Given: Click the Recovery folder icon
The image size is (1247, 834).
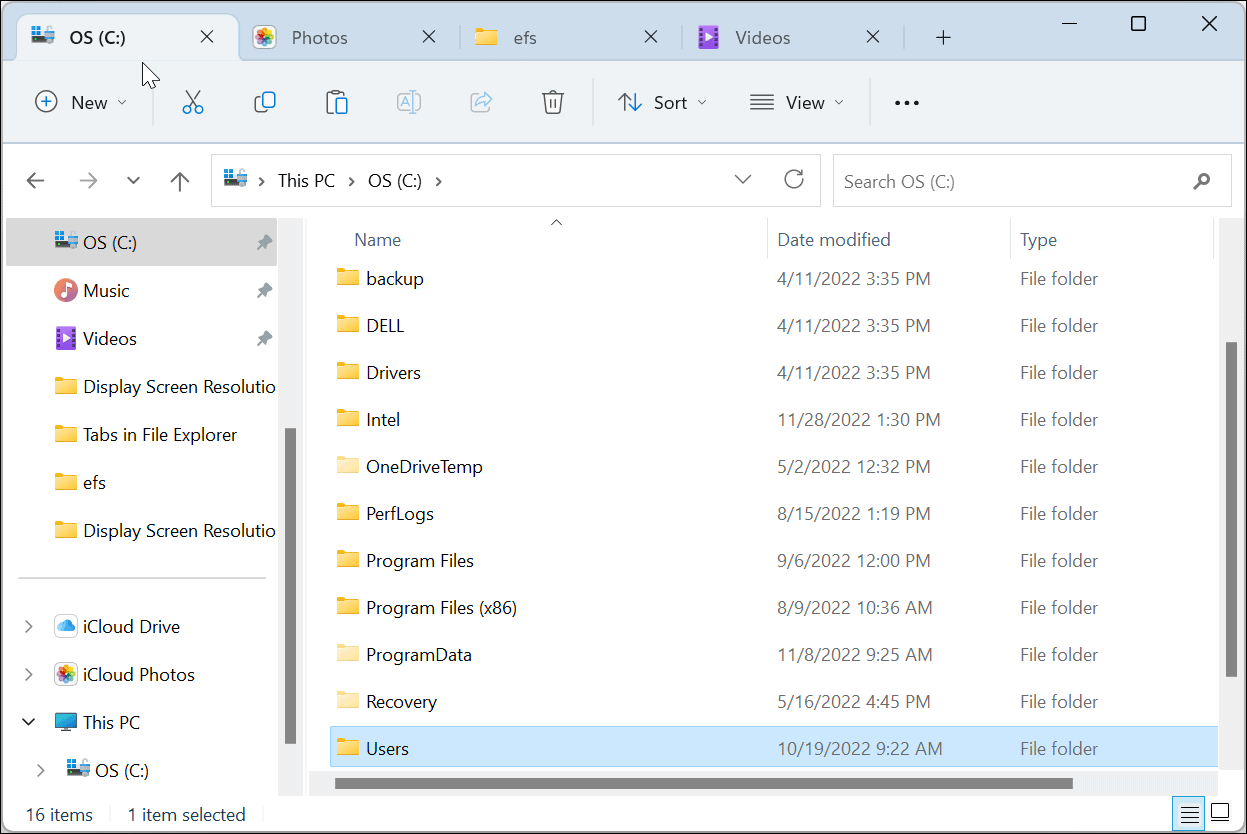Looking at the screenshot, I should point(348,701).
